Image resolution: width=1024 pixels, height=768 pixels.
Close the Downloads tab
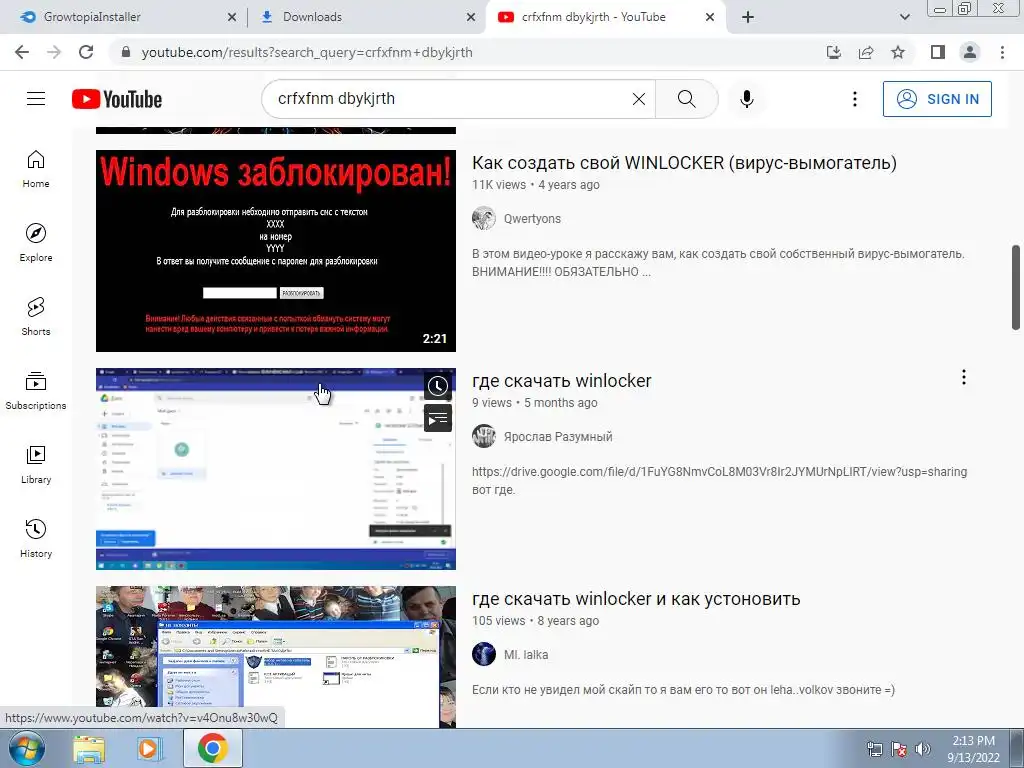[471, 18]
